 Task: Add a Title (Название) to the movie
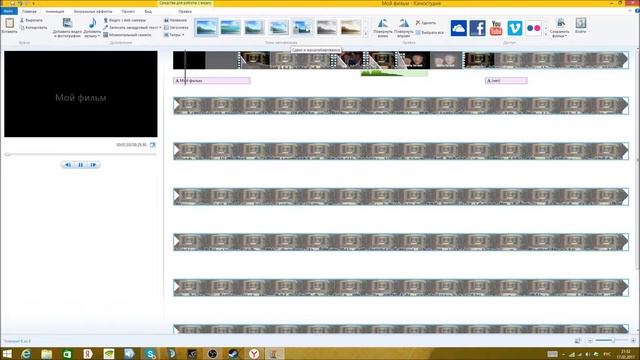[176, 20]
